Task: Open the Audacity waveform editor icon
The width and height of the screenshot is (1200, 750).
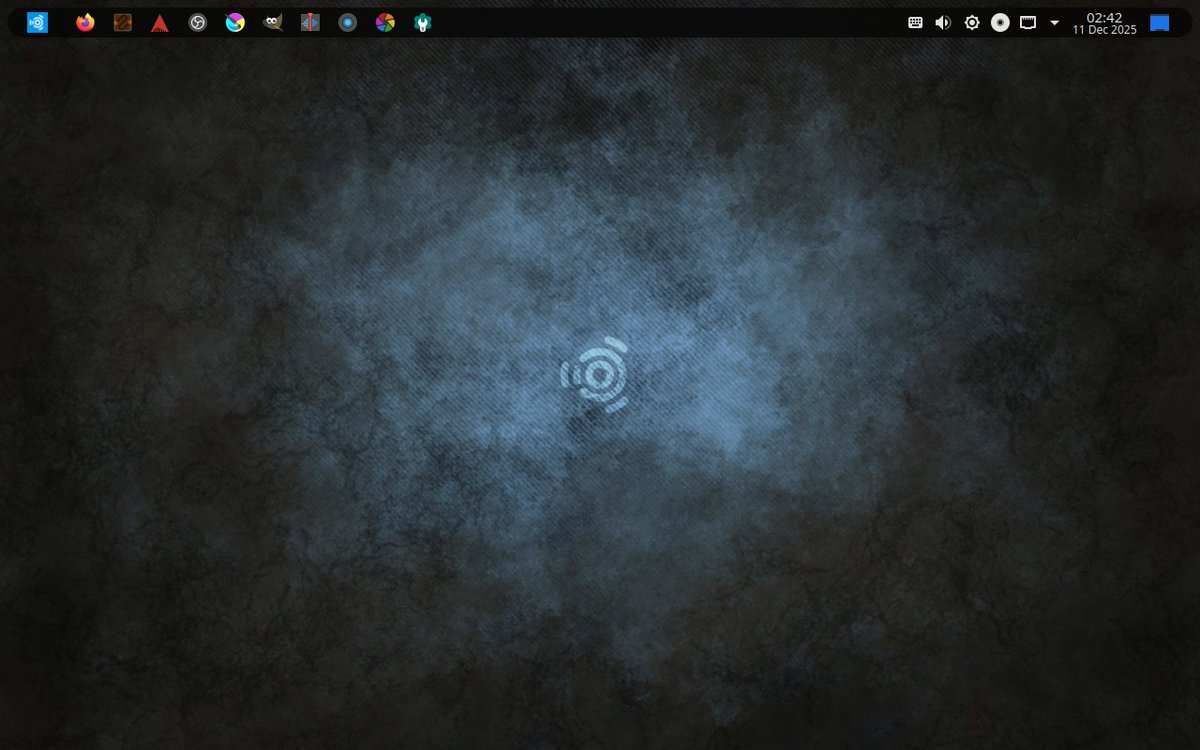Action: [x=310, y=21]
